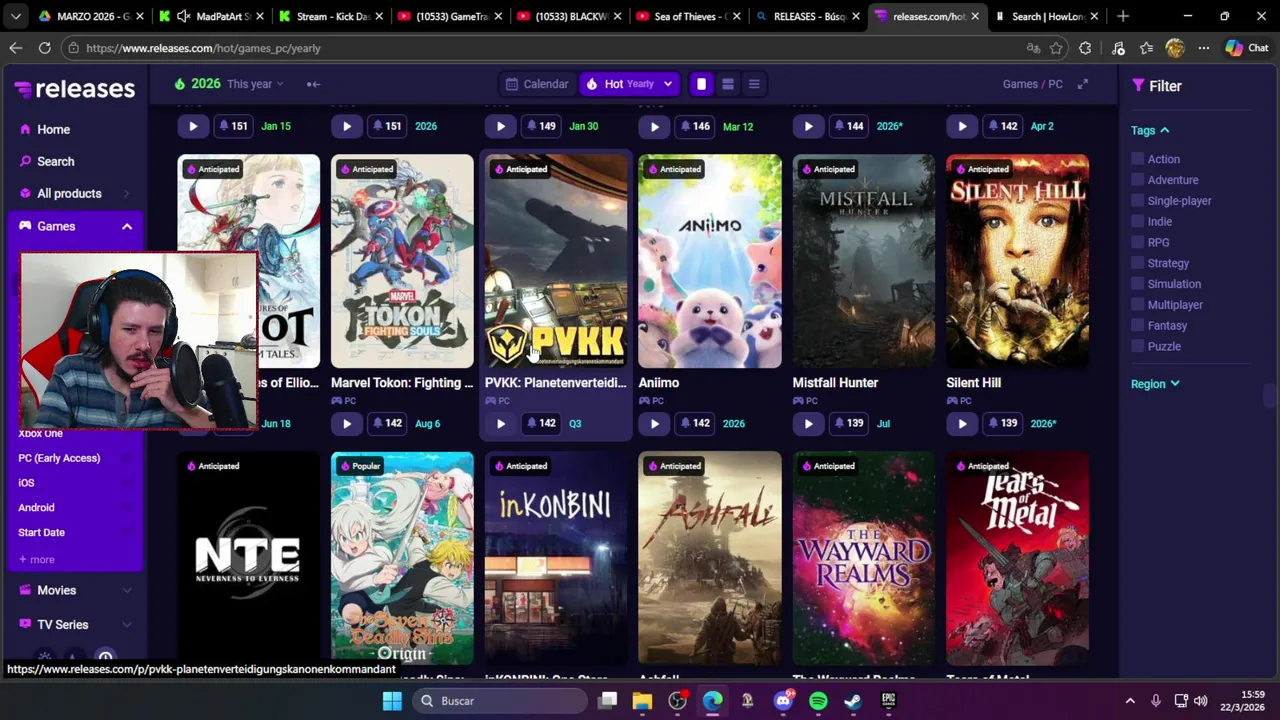Open Search in the sidebar

click(x=56, y=161)
